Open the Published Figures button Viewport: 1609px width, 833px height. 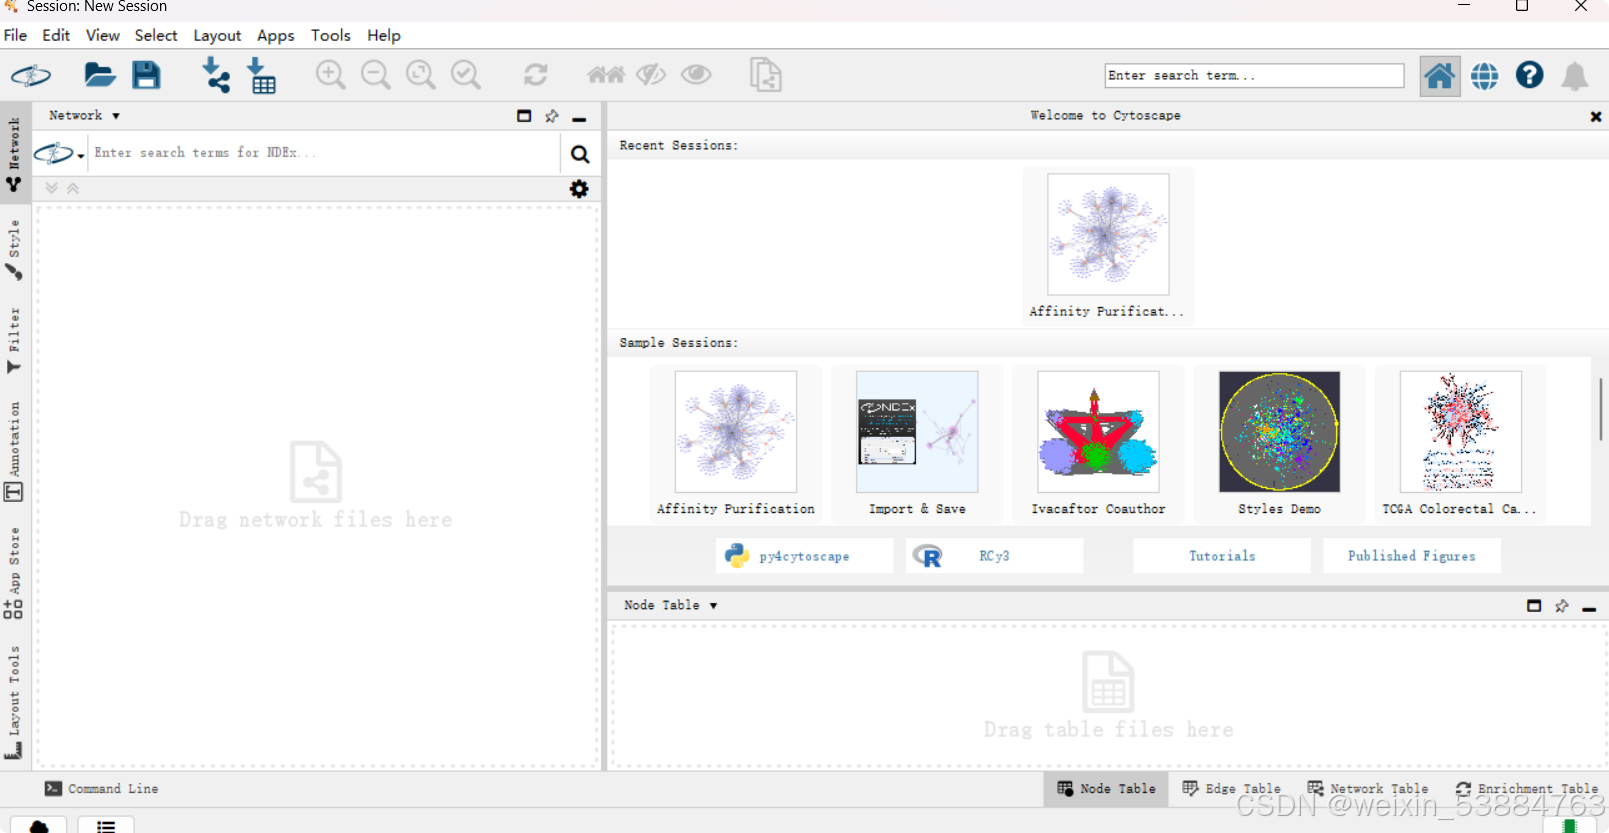pos(1412,556)
